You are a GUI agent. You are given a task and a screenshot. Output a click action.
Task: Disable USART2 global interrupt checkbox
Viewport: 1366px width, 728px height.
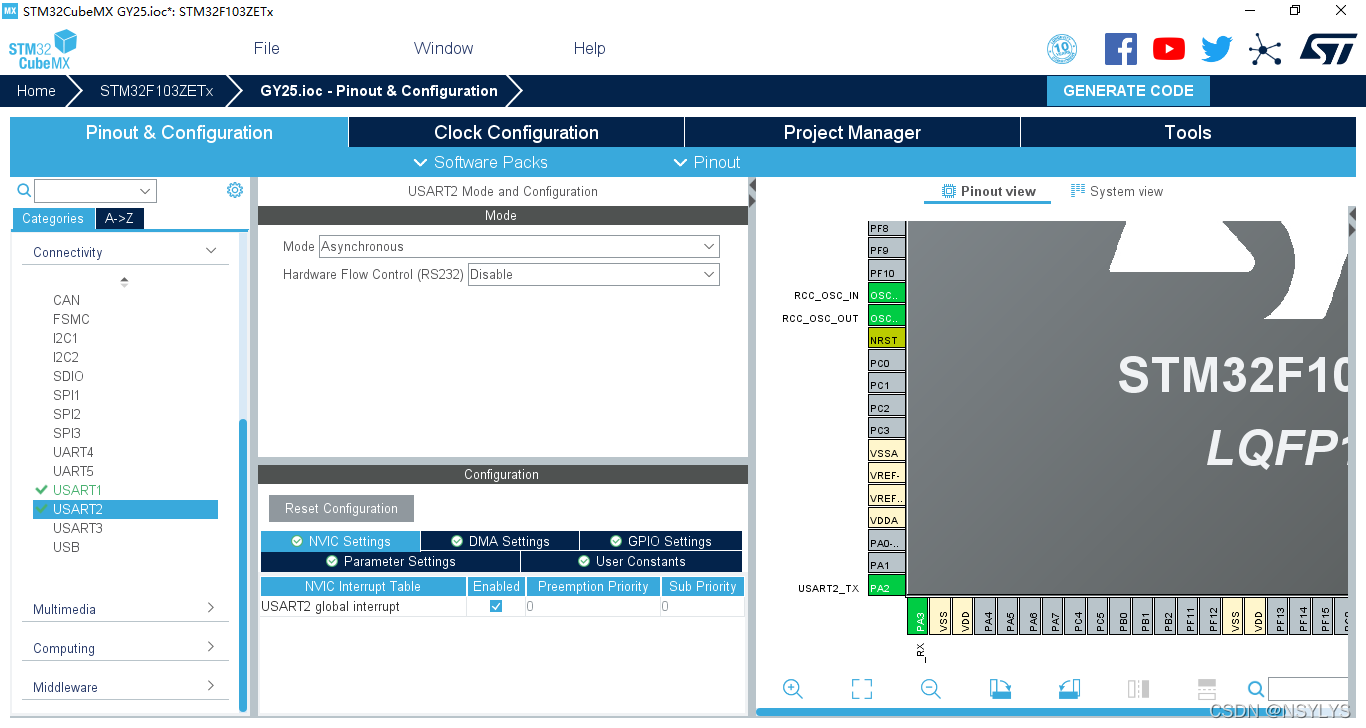pyautogui.click(x=496, y=606)
